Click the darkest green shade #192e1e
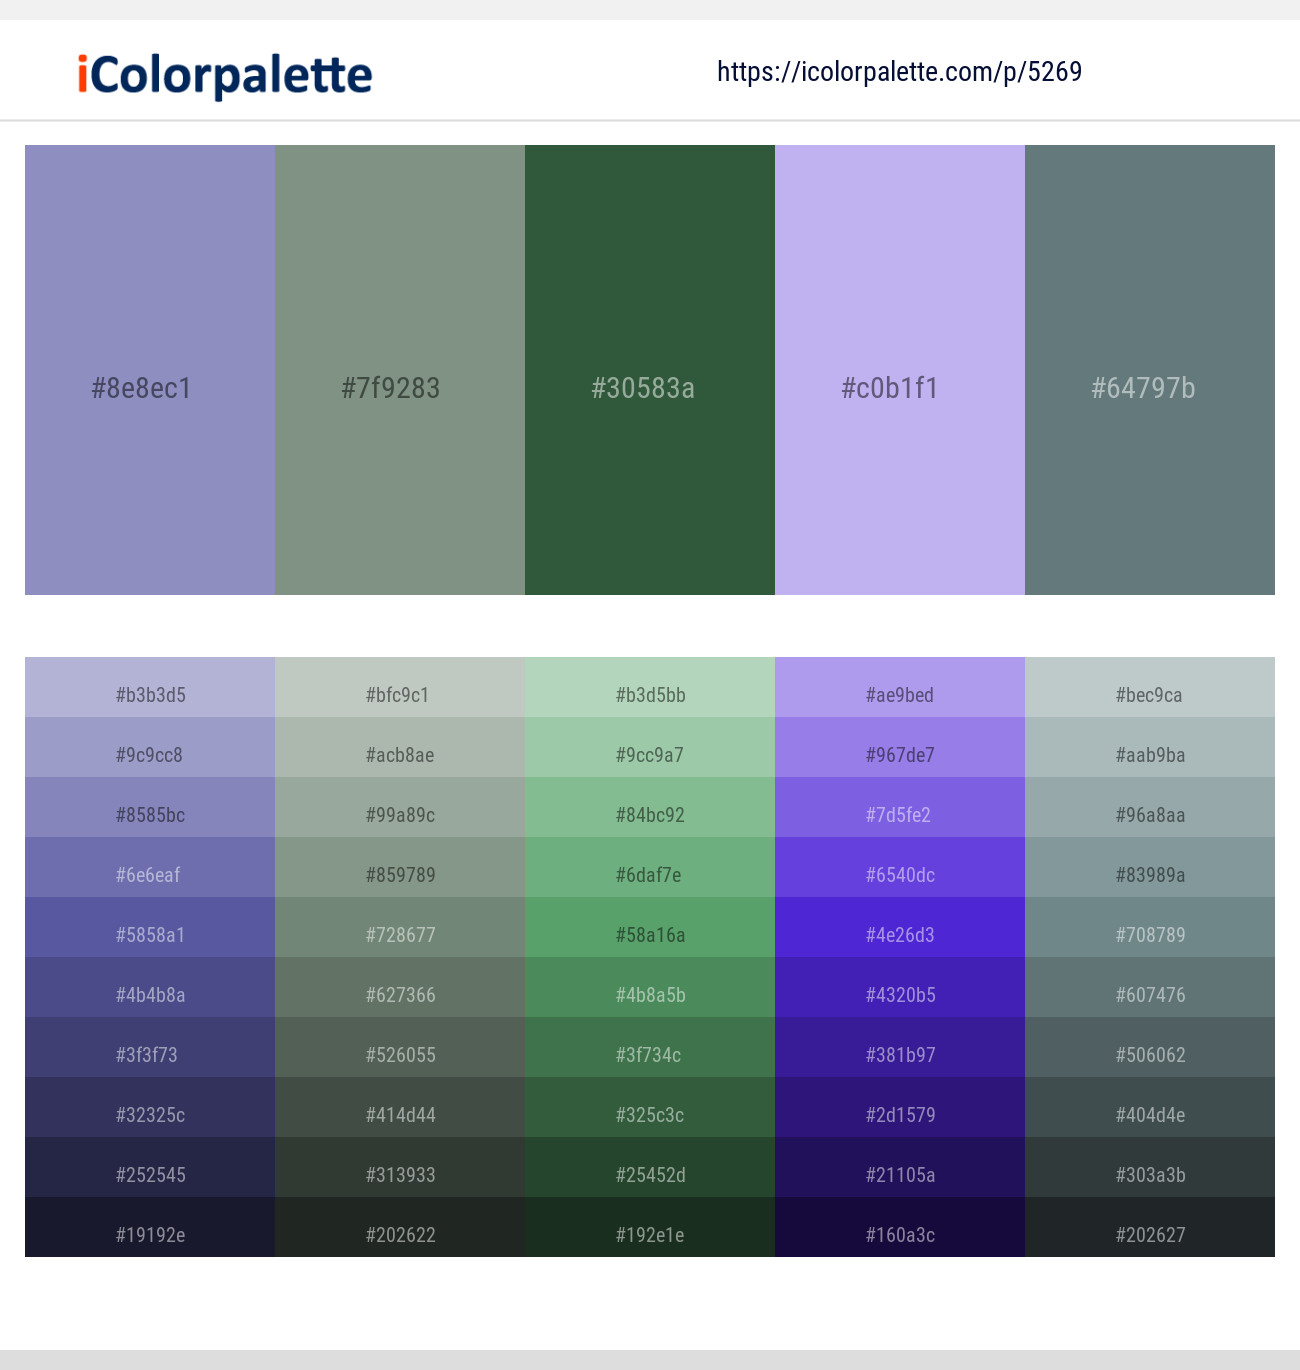The image size is (1300, 1370). tap(649, 1235)
